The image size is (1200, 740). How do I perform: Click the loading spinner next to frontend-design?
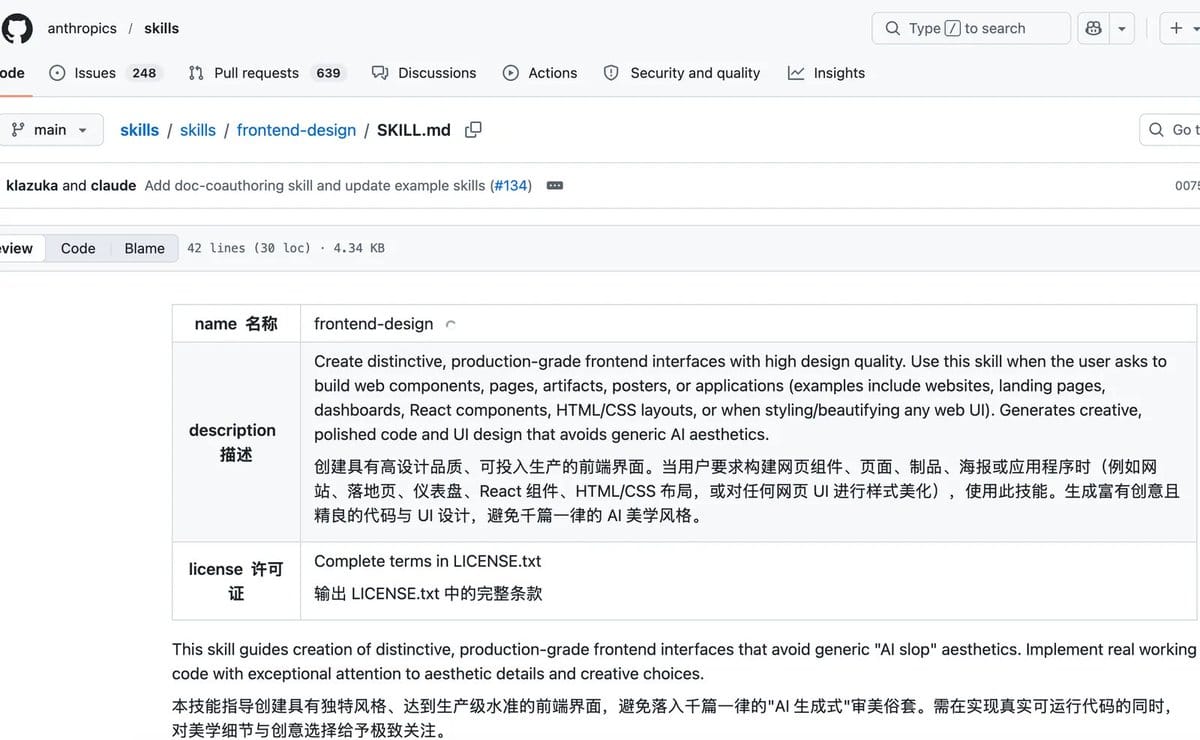pyautogui.click(x=450, y=325)
